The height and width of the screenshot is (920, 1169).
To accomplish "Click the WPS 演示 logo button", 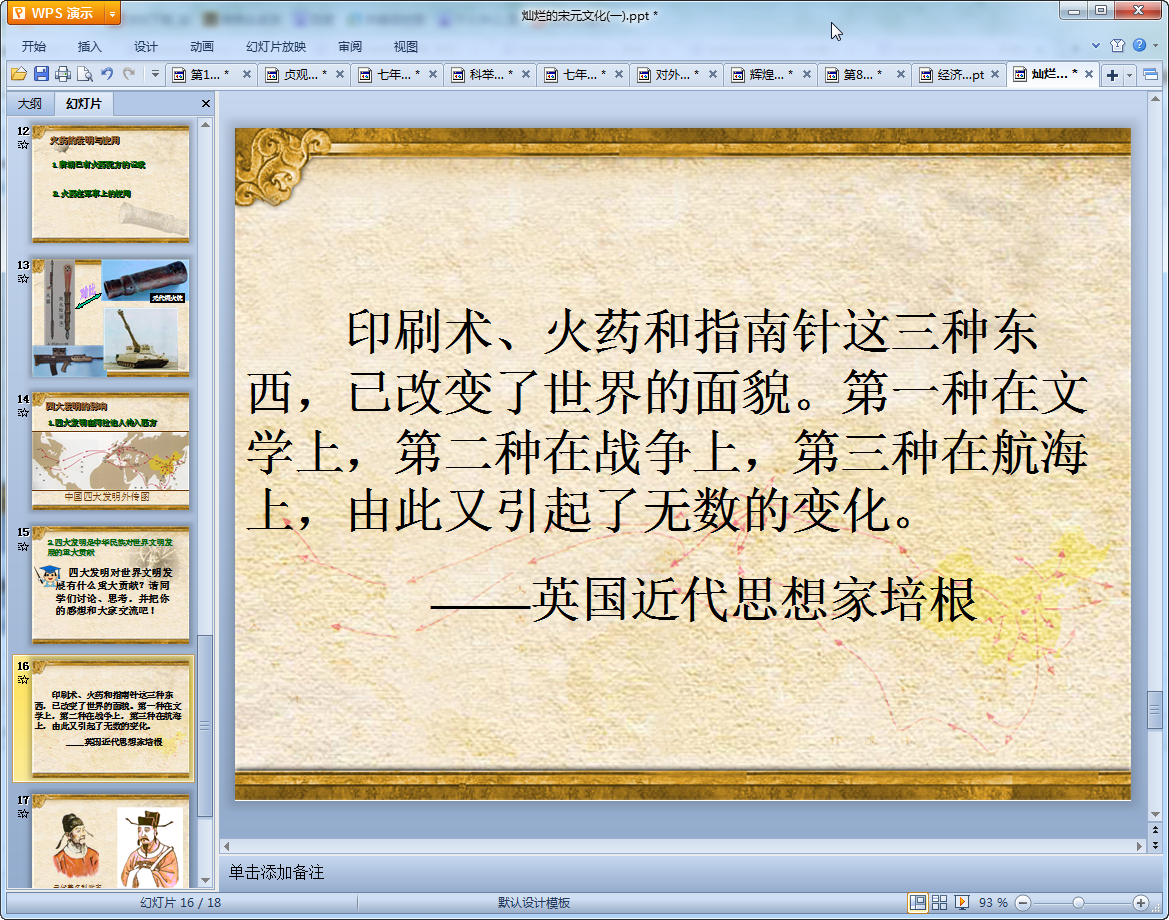I will (x=55, y=13).
